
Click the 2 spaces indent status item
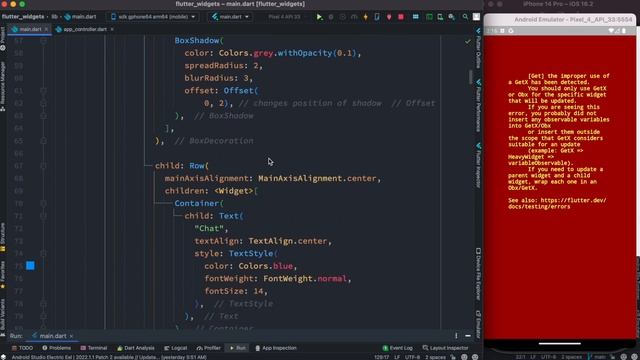coord(436,357)
